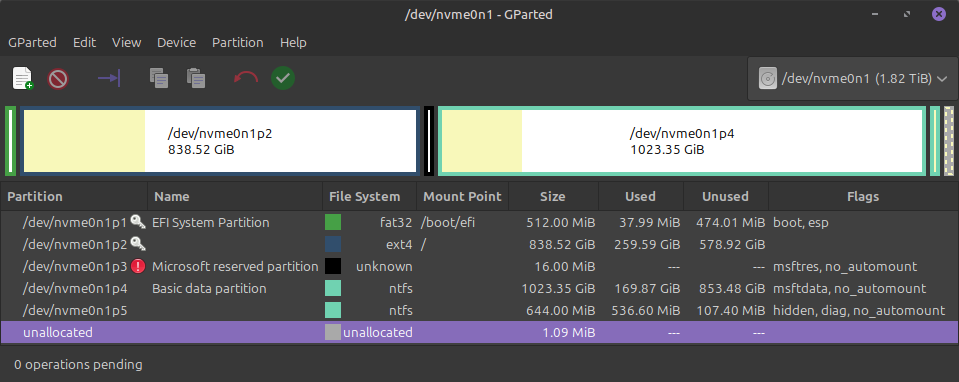This screenshot has height=382, width=959.
Task: Click the Delete partition toolbar icon
Action: pos(59,78)
